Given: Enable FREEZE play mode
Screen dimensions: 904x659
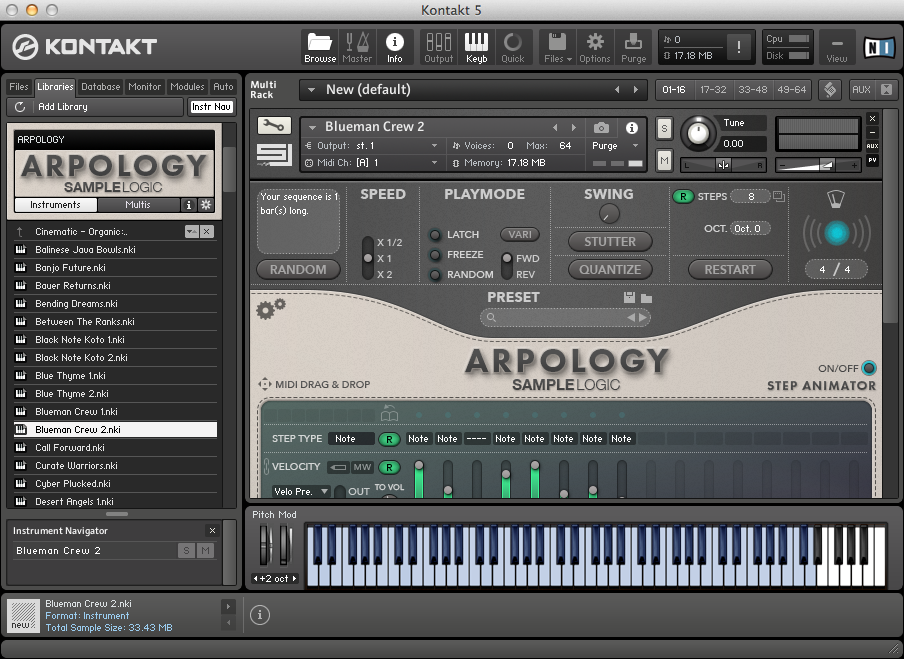Looking at the screenshot, I should 435,255.
